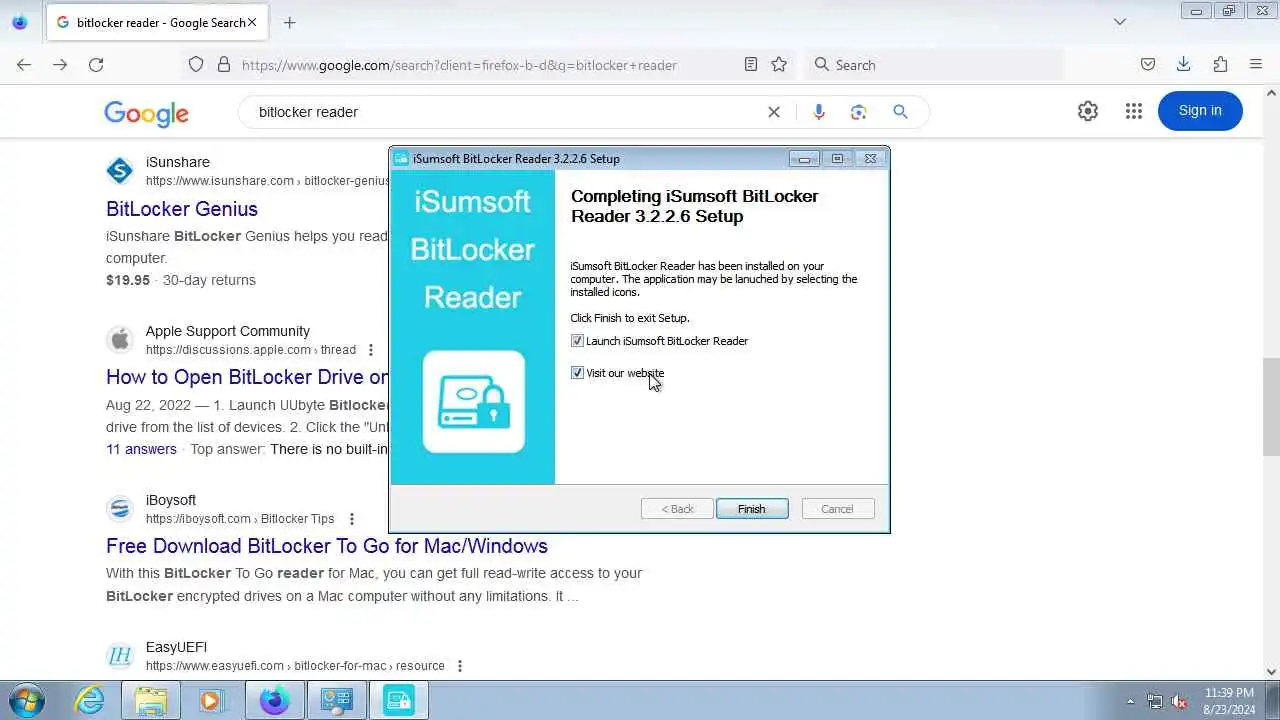The image size is (1280, 720).
Task: Click the browser vertical scrollbar thumb
Action: [1271, 406]
